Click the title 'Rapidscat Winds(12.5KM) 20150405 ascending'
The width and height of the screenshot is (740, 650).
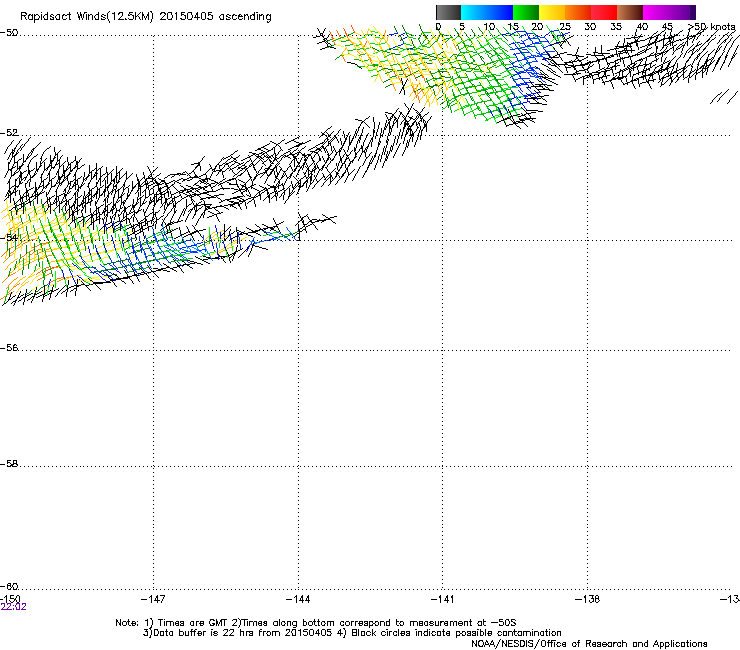tap(146, 17)
